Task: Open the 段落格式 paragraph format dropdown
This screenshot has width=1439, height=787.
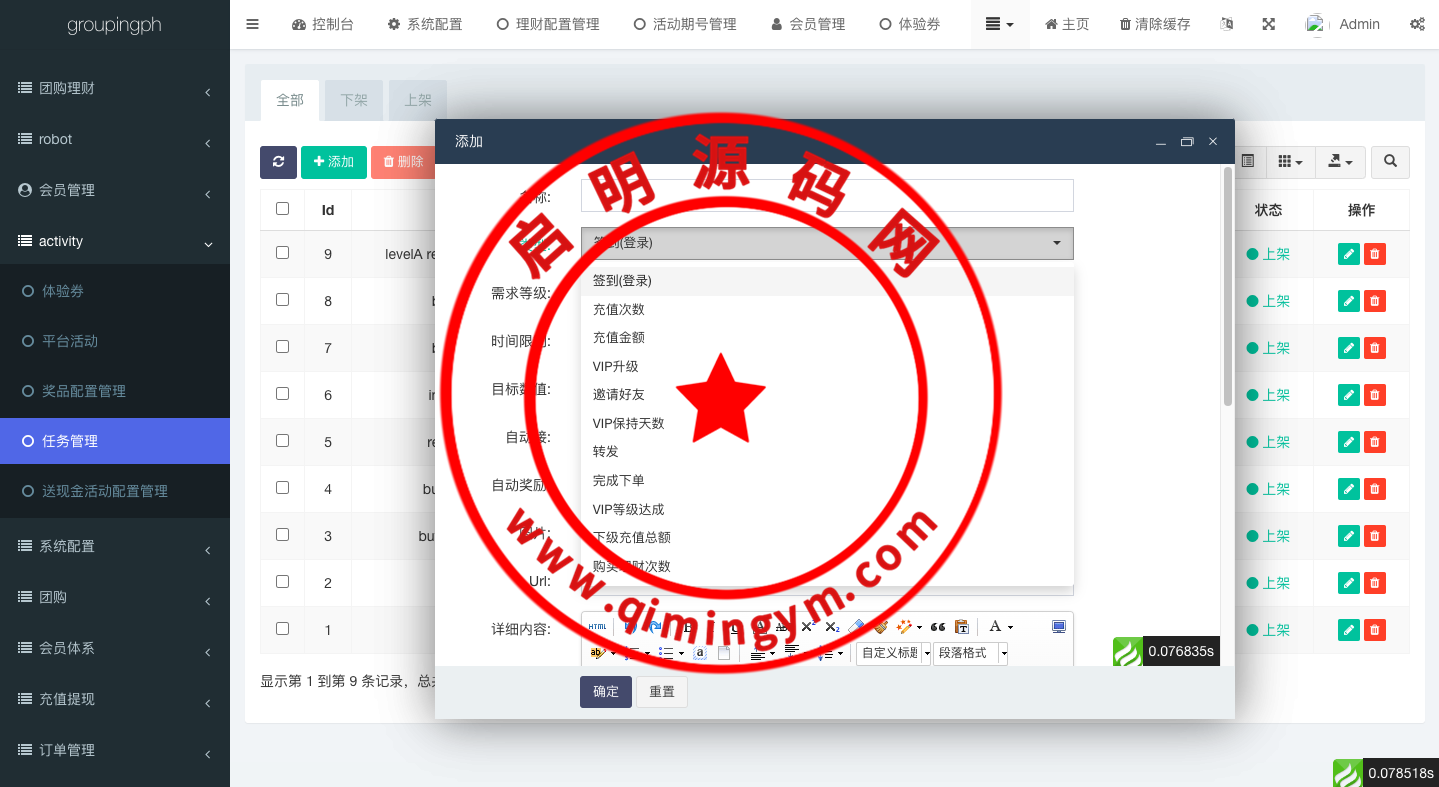Action: [x=970, y=653]
